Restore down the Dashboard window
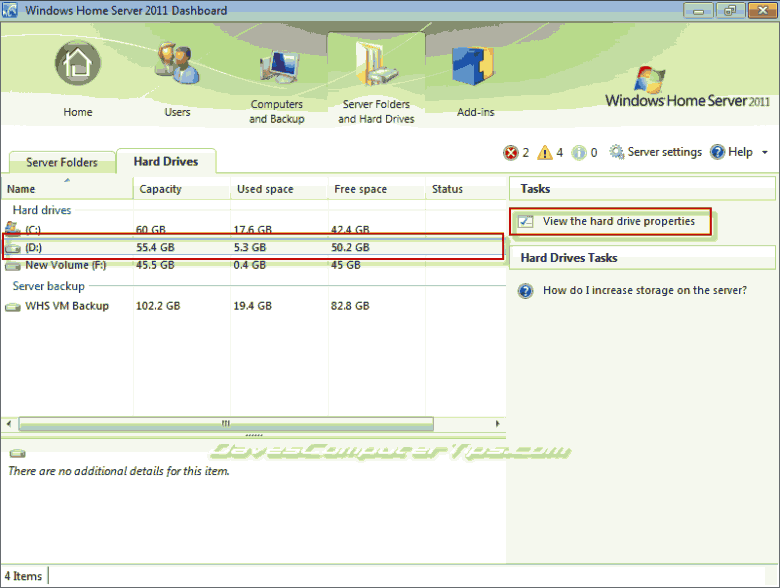Image resolution: width=780 pixels, height=588 pixels. [730, 10]
